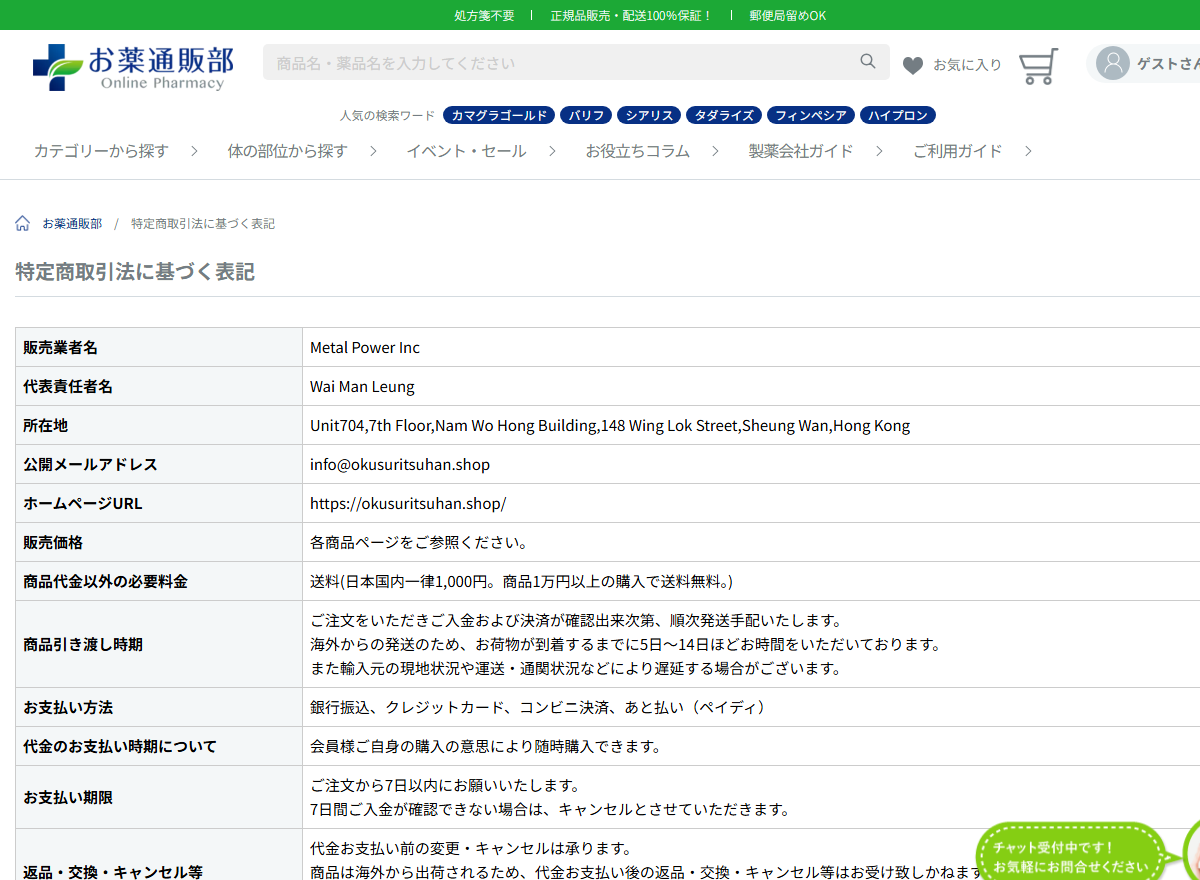Viewport: 1200px width, 880px height.
Task: Expand chevron next to カテゴリーから探す
Action: [194, 151]
